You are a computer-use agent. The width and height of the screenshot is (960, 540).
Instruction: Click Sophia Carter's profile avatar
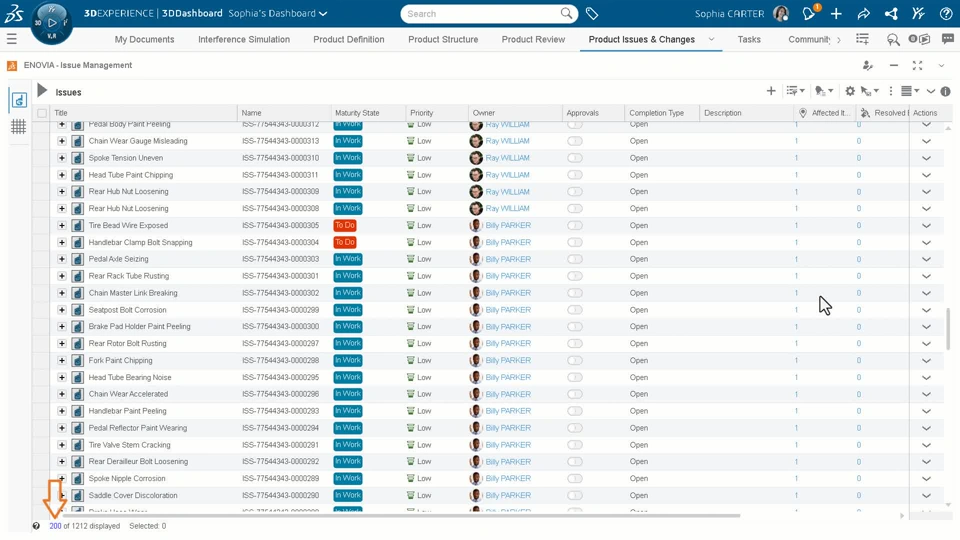[x=781, y=13]
